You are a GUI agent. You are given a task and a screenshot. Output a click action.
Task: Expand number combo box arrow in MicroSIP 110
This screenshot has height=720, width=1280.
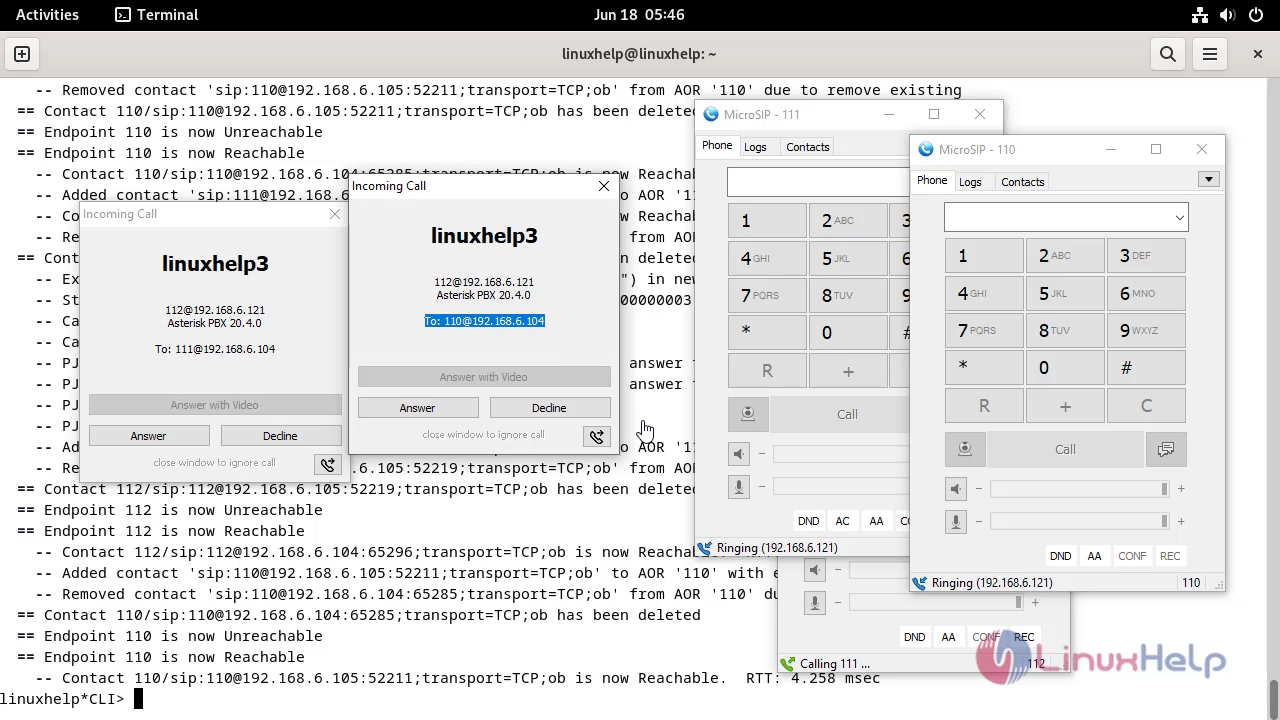click(1179, 217)
